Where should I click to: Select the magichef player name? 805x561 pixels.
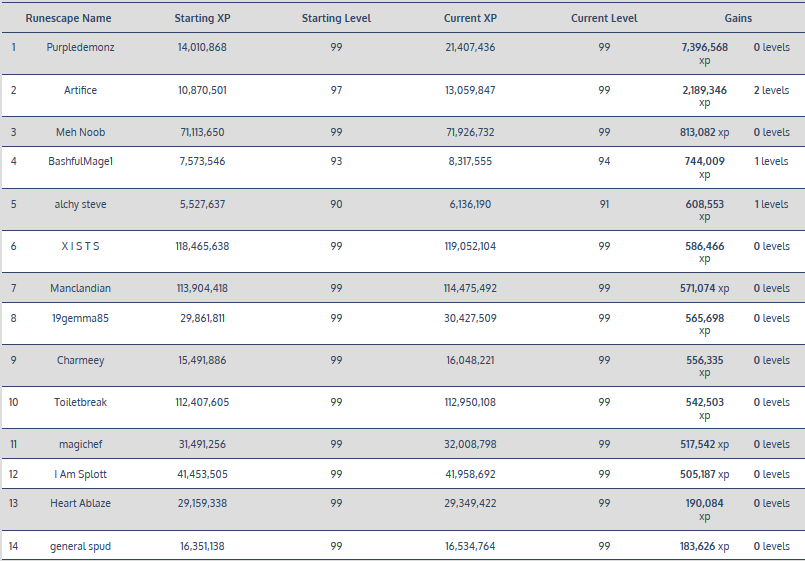[80, 444]
